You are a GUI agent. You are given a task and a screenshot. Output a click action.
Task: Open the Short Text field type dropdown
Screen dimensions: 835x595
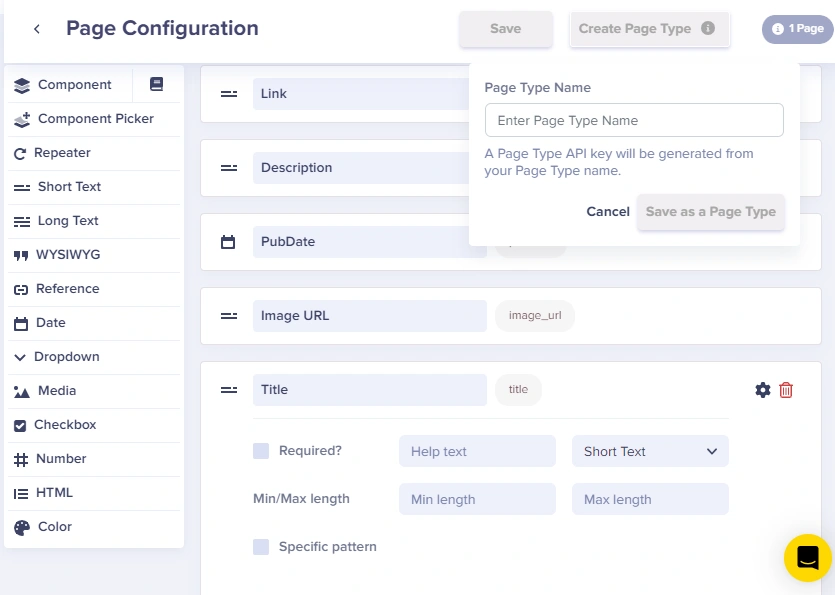650,451
